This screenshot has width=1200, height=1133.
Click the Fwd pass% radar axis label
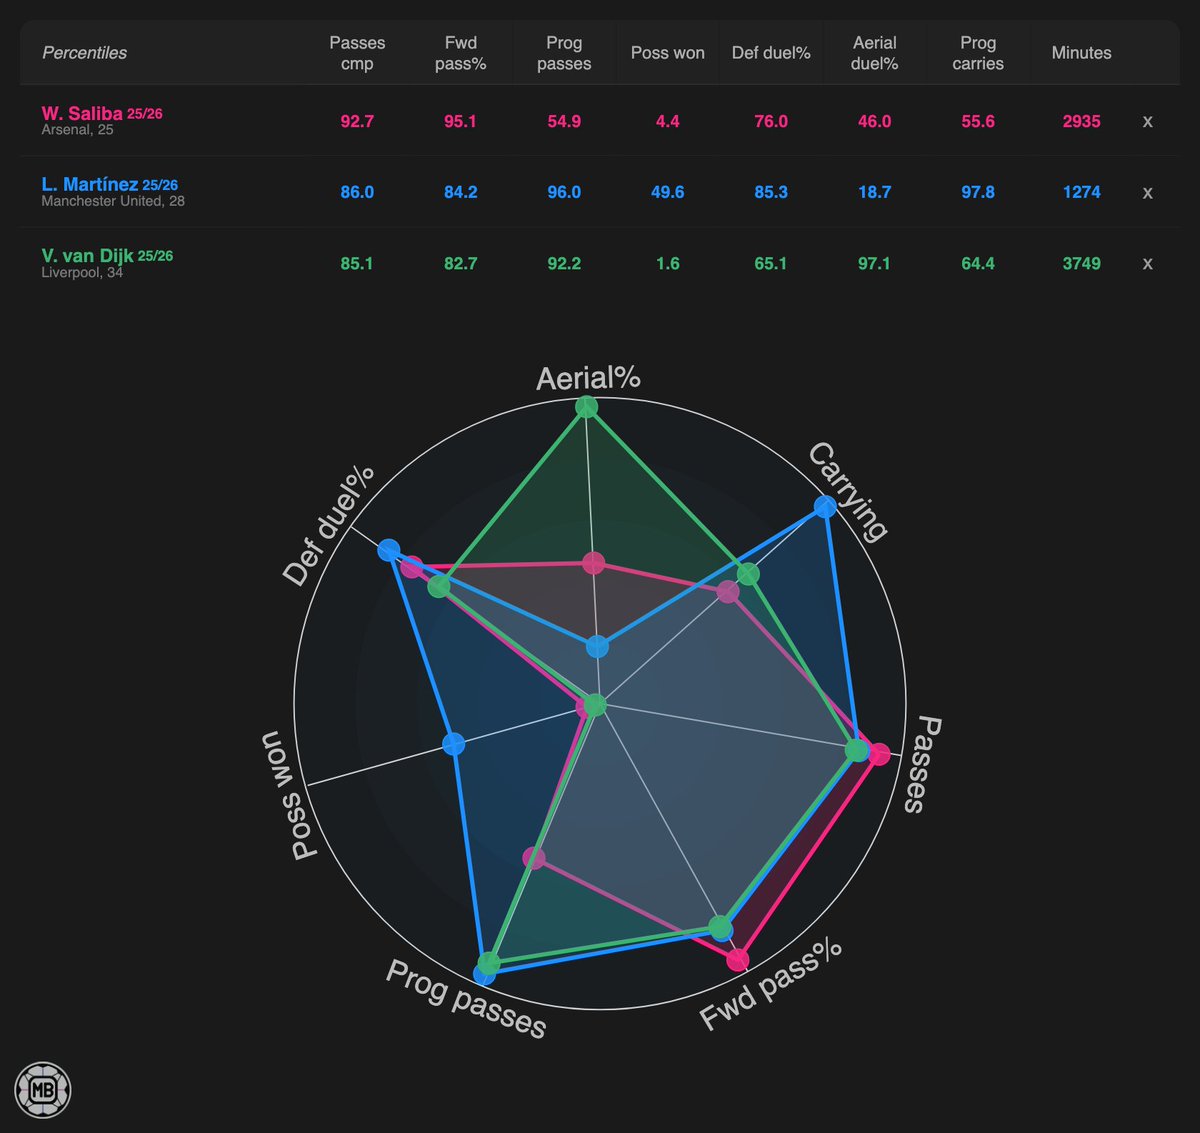click(x=771, y=986)
